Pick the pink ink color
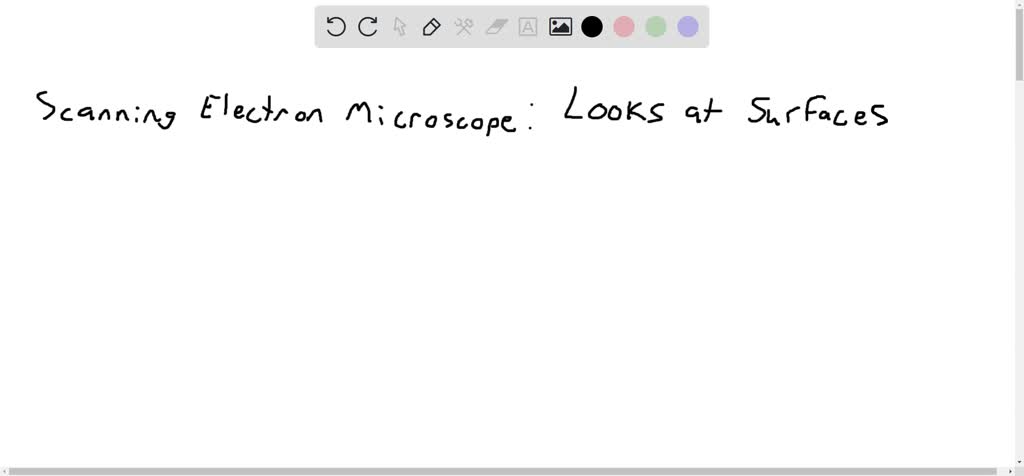This screenshot has height=476, width=1024. pyautogui.click(x=624, y=27)
